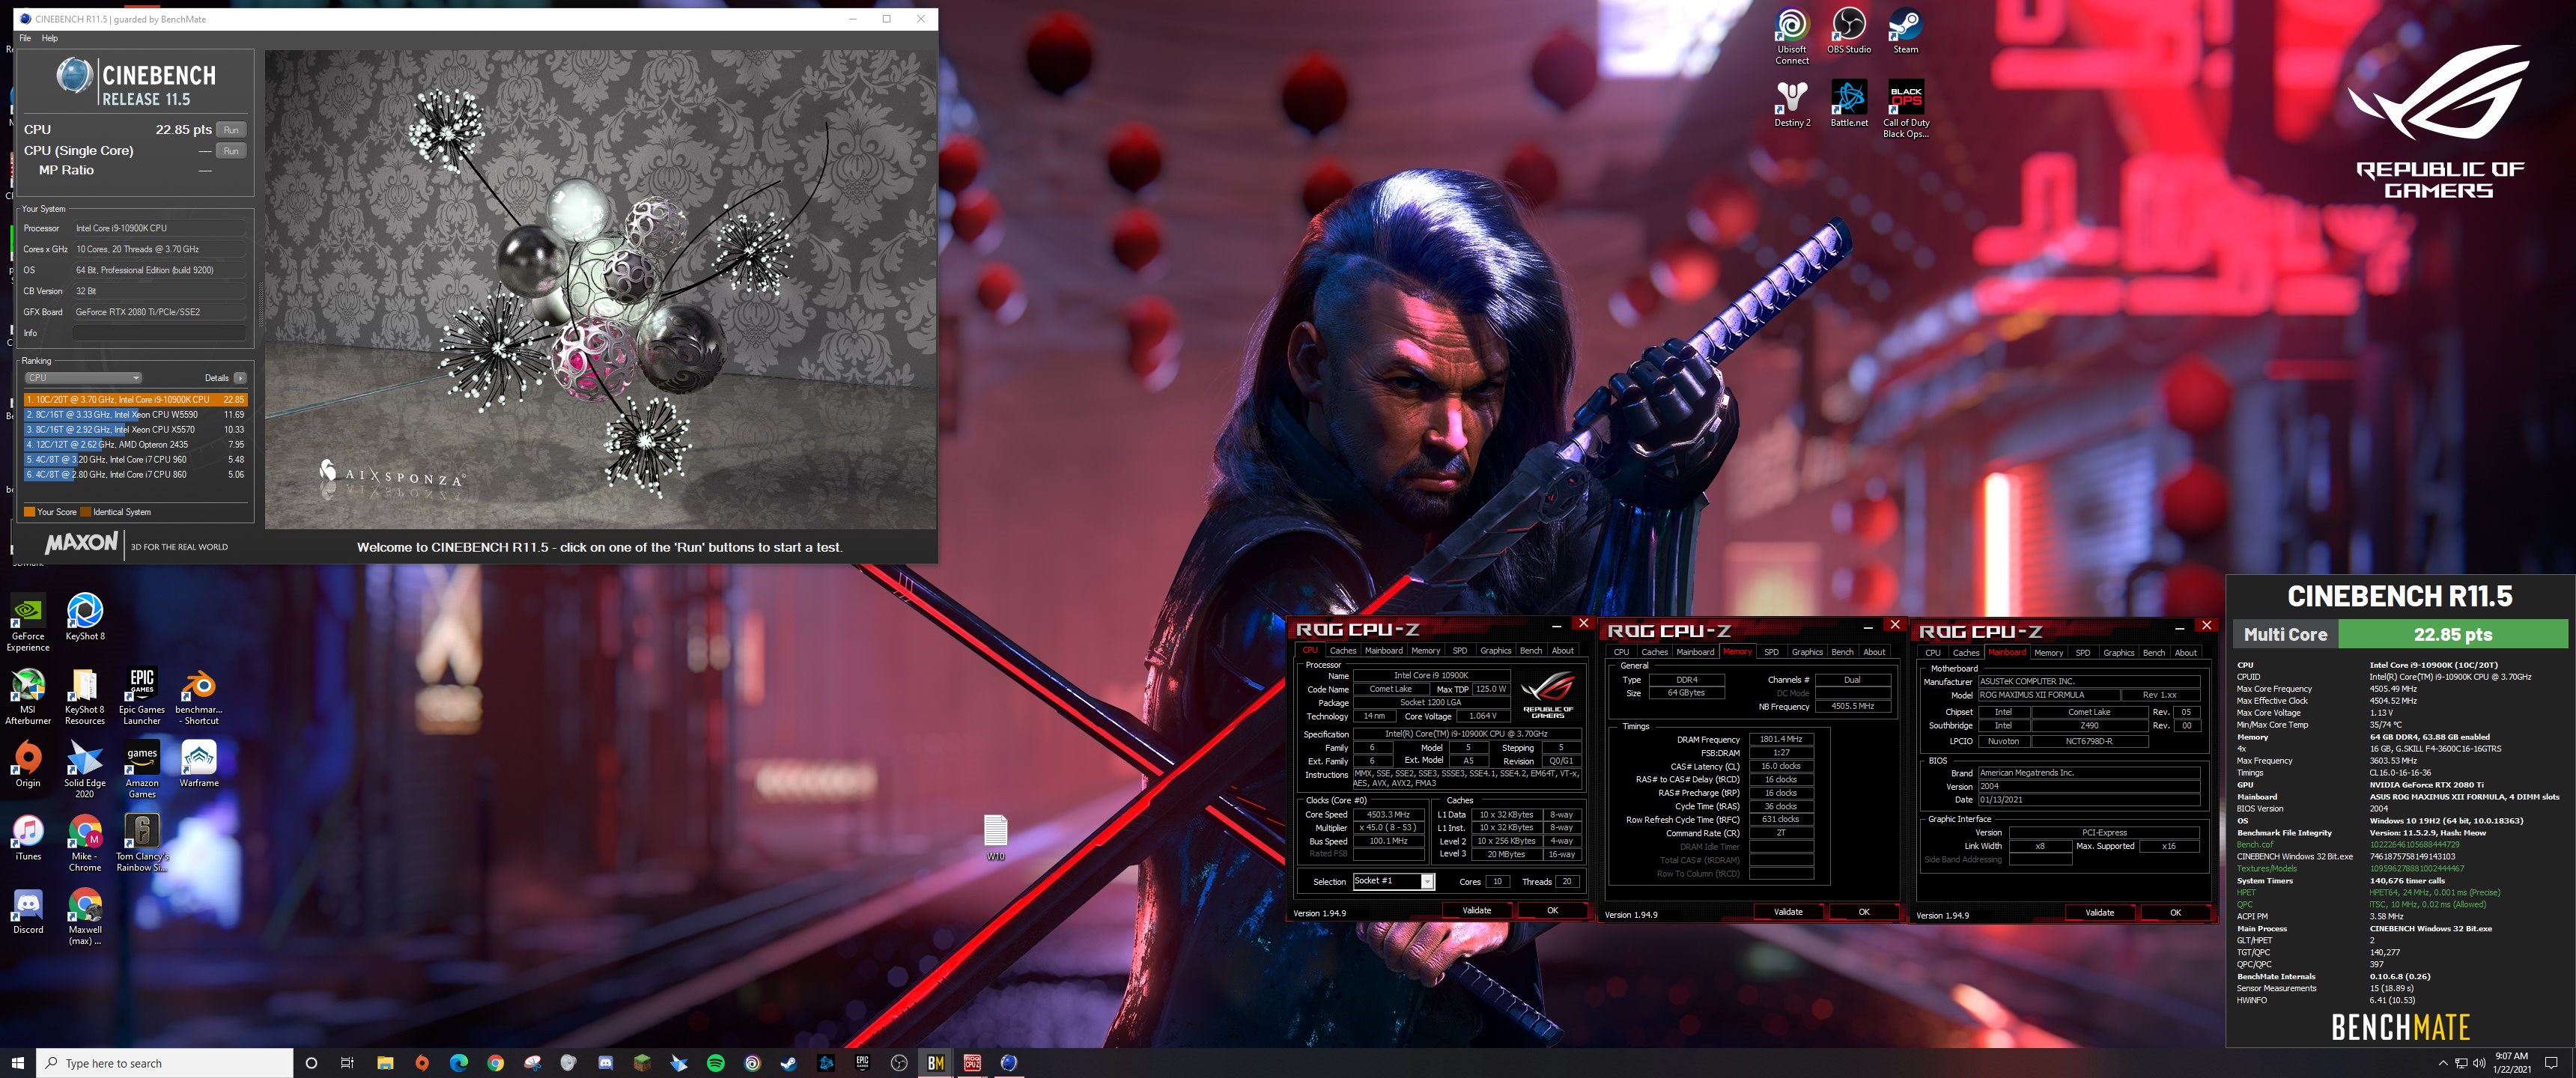Open Minecraft from the taskbar
2576x1078 pixels.
click(642, 1063)
